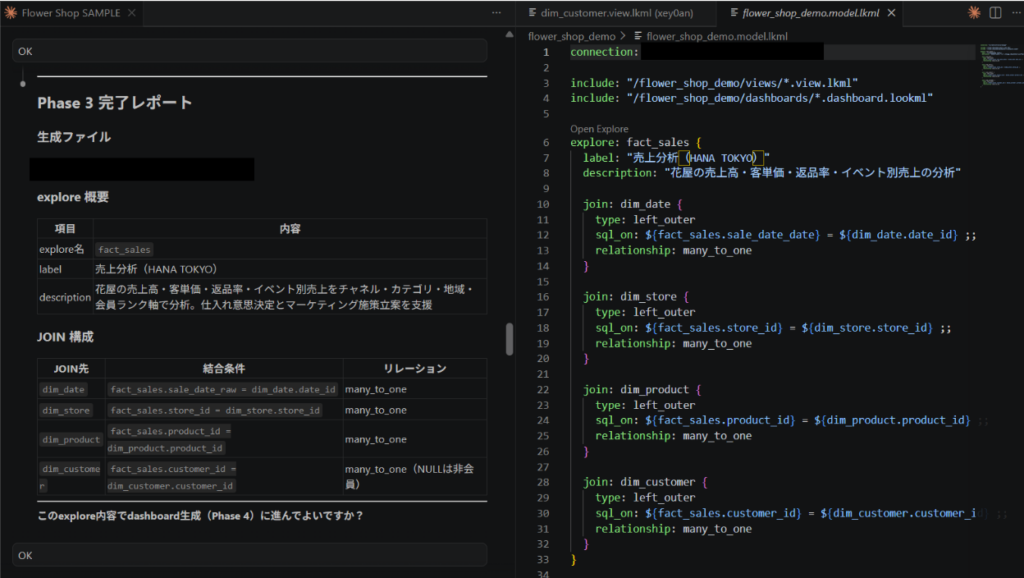Click the explore: fact_sales { line
Viewport: 1024px width, 578px height.
636,142
